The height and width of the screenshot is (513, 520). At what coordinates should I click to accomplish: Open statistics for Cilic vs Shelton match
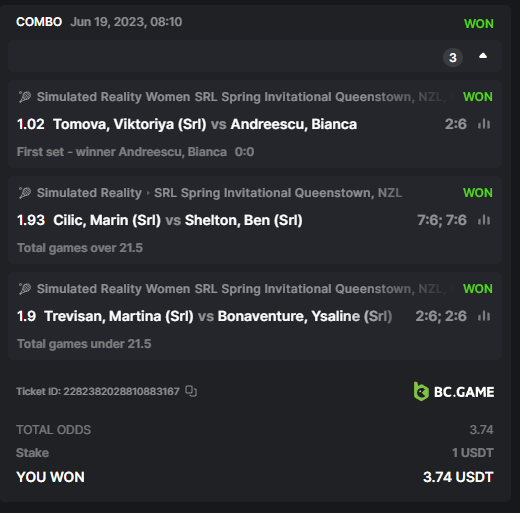coord(484,220)
